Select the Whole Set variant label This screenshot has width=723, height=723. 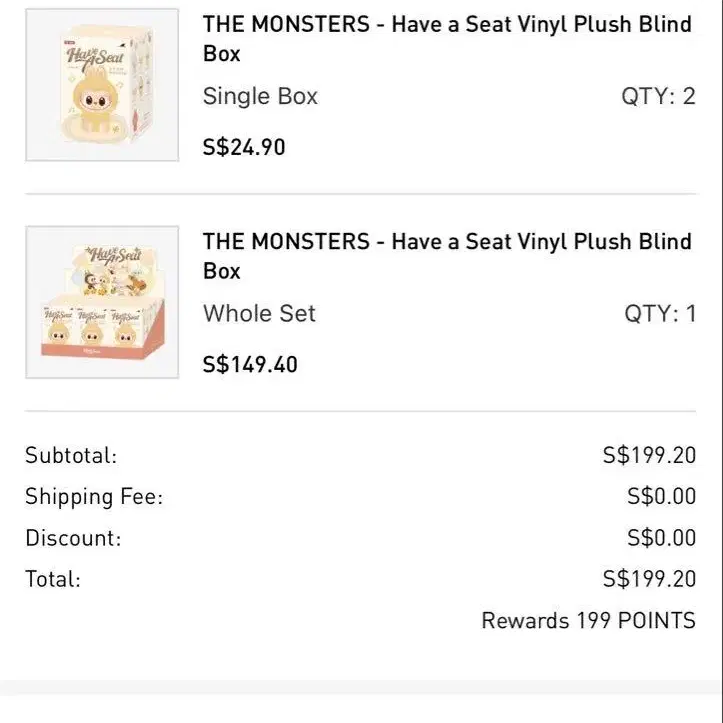click(x=259, y=313)
